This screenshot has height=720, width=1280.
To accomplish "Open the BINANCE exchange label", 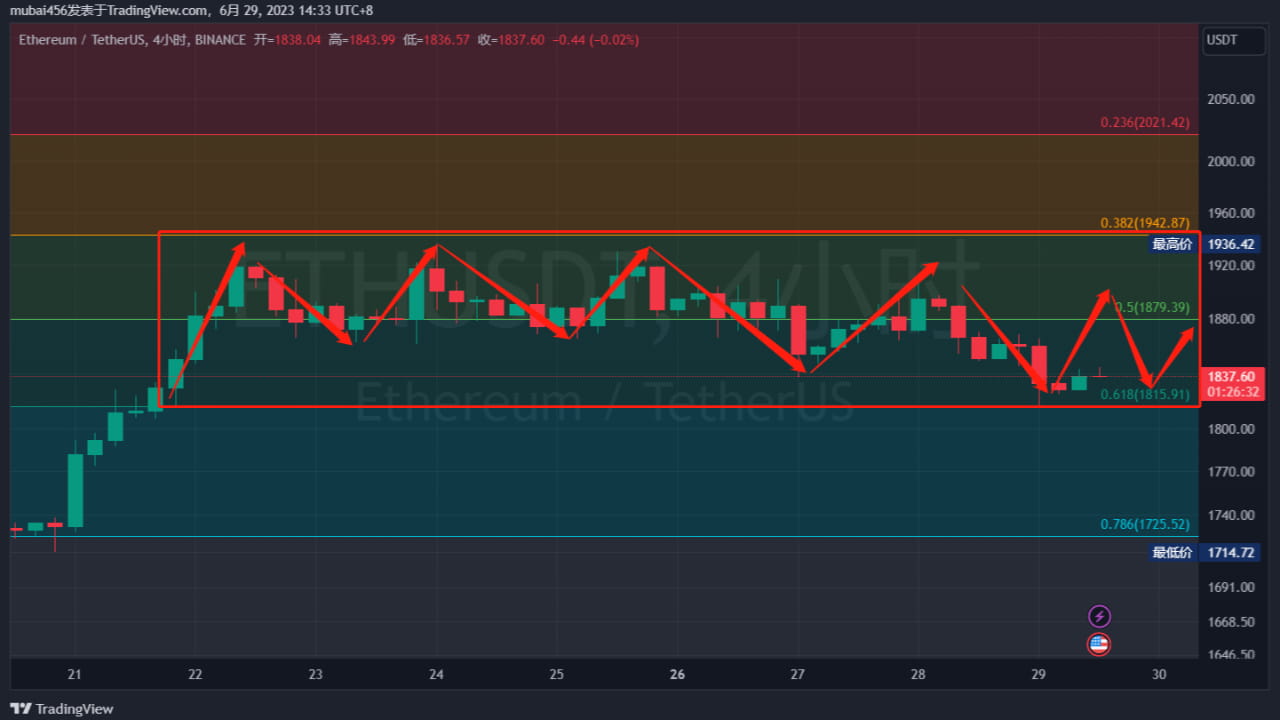I will click(218, 40).
